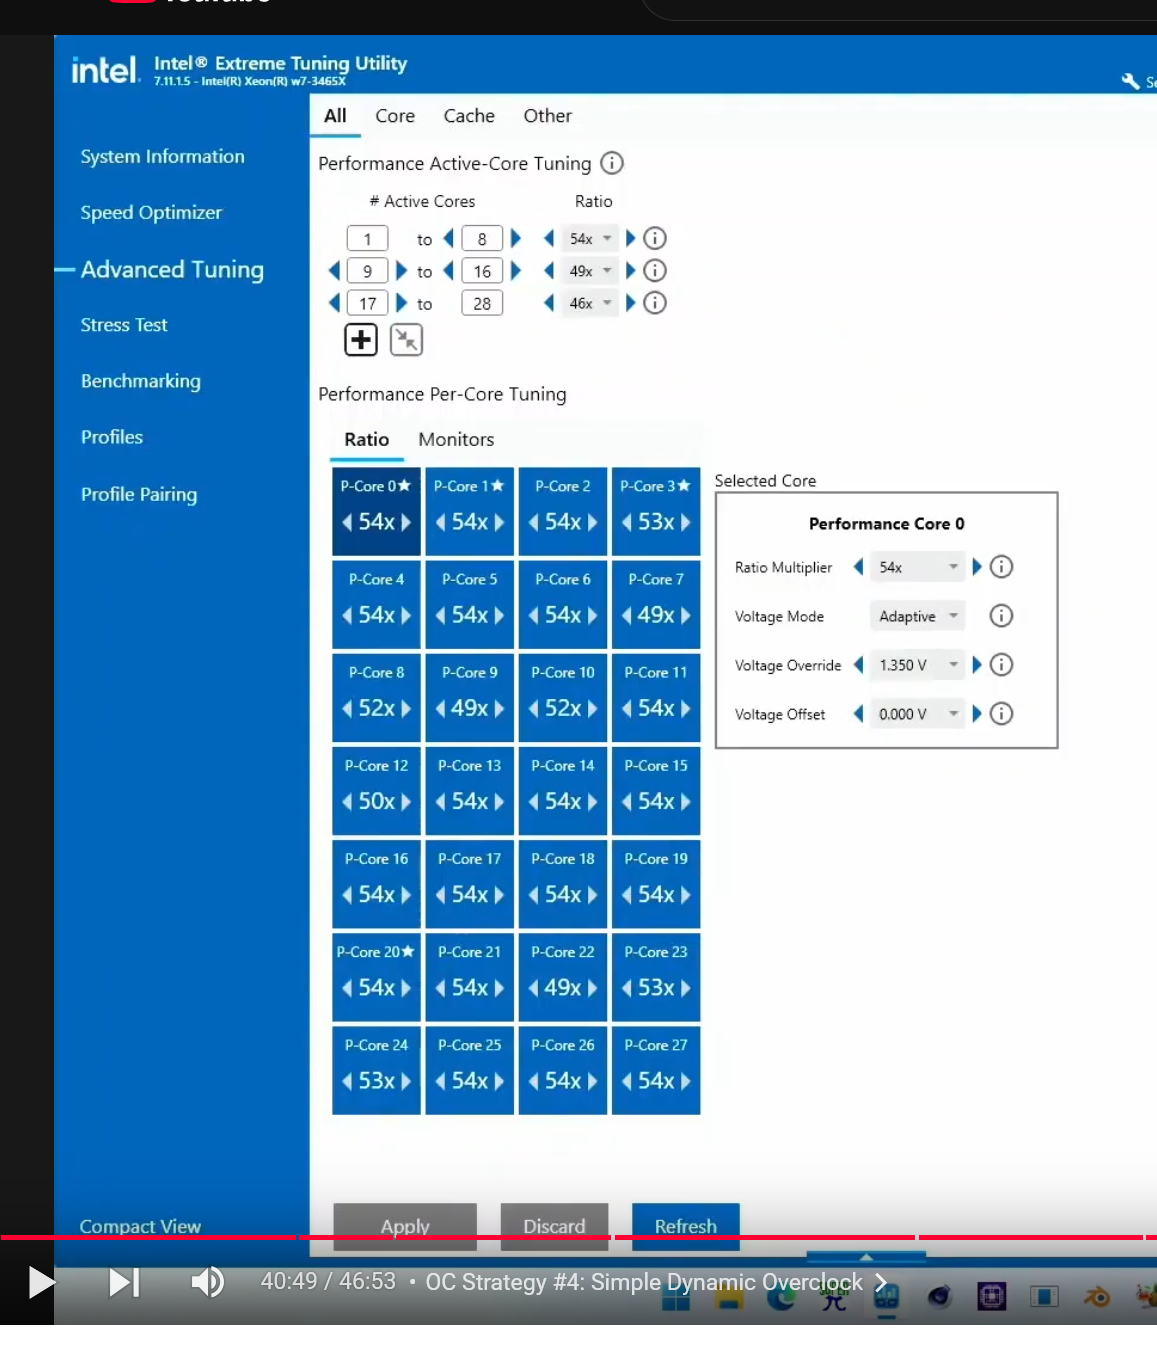Open the Voltage Override 1.350 V dropdown
The image size is (1157, 1353).
(917, 665)
